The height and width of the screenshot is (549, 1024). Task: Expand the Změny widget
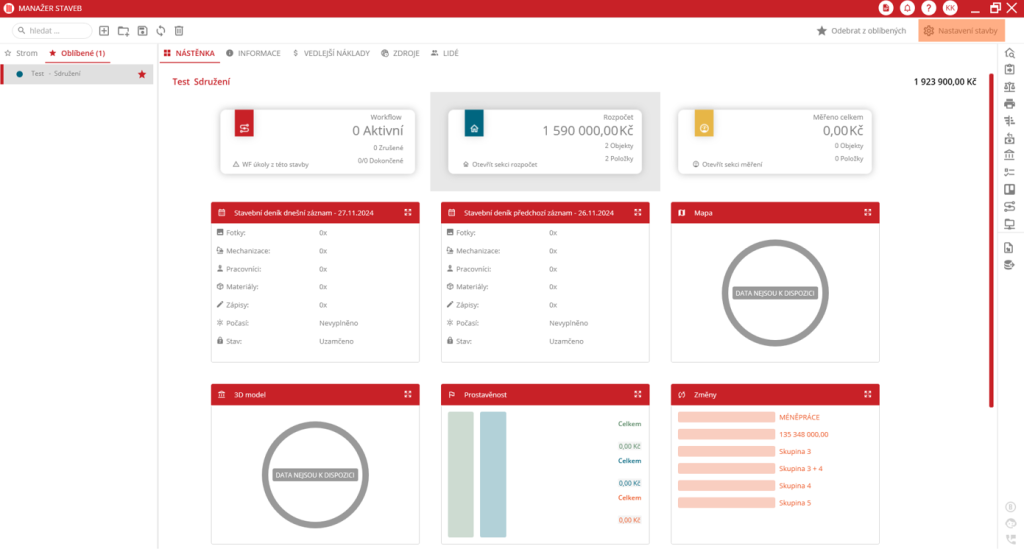[x=867, y=395]
